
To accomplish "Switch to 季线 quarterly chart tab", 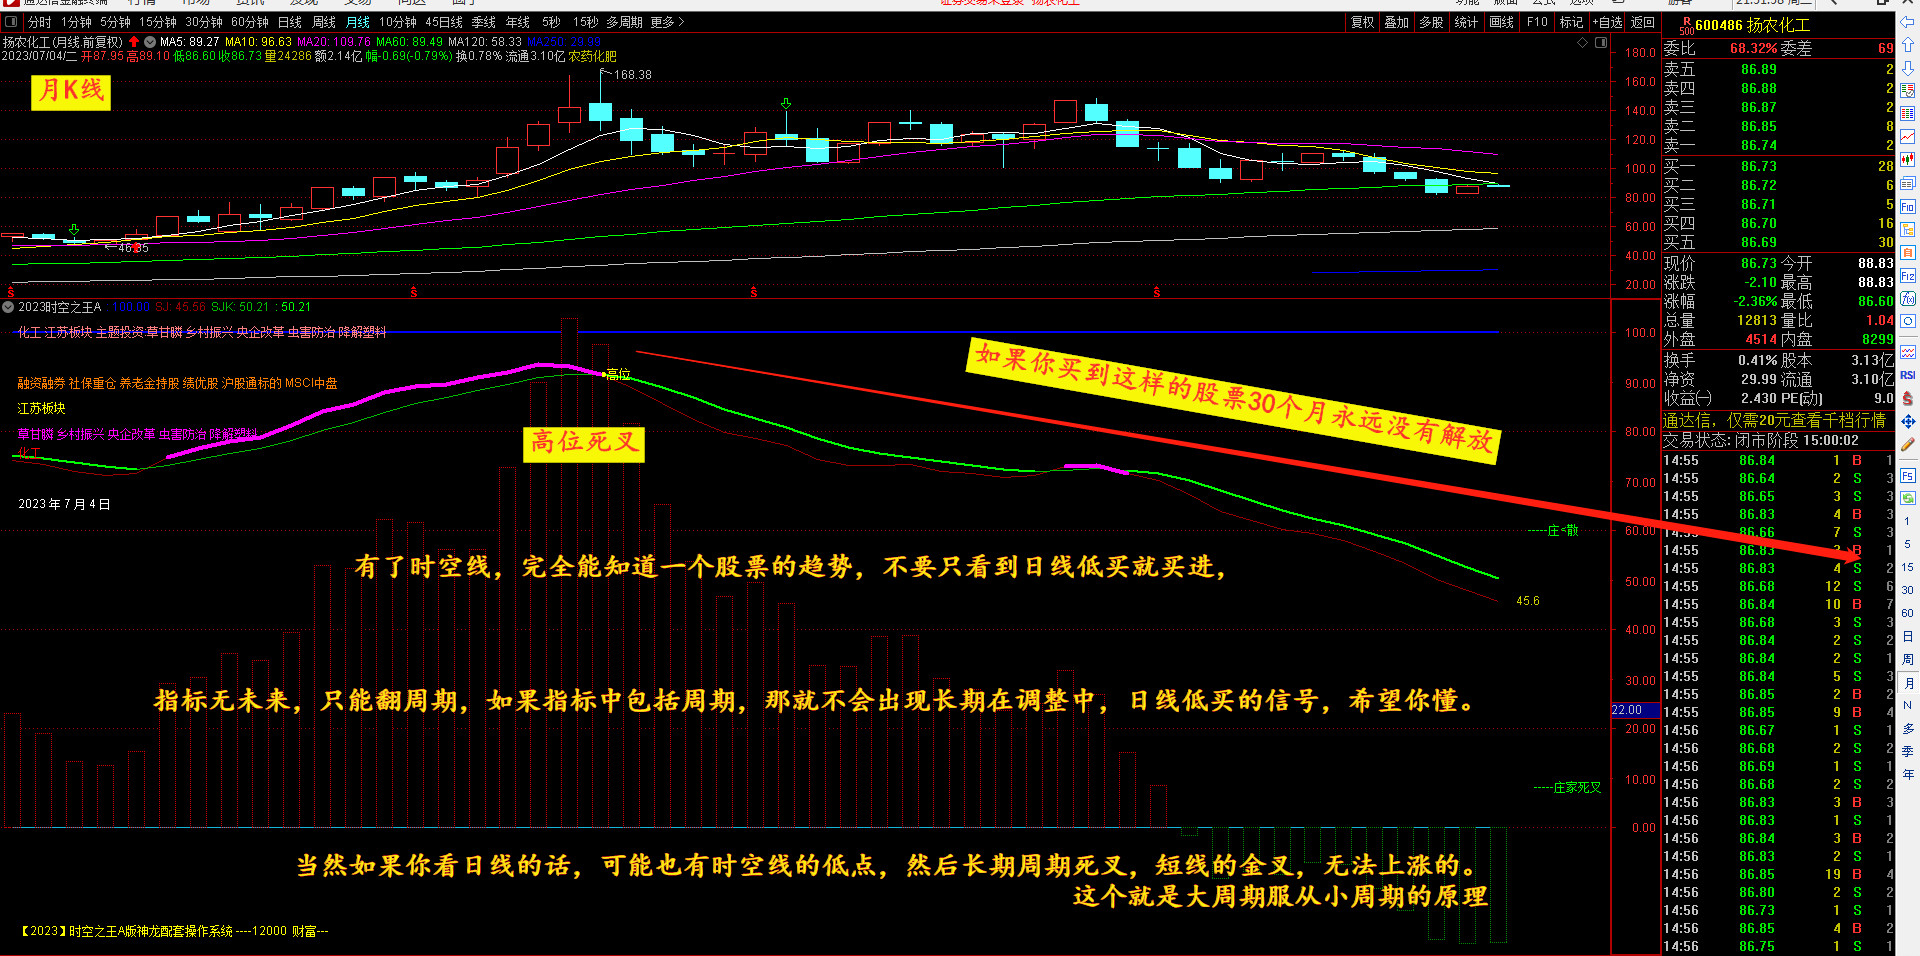I will pos(483,22).
